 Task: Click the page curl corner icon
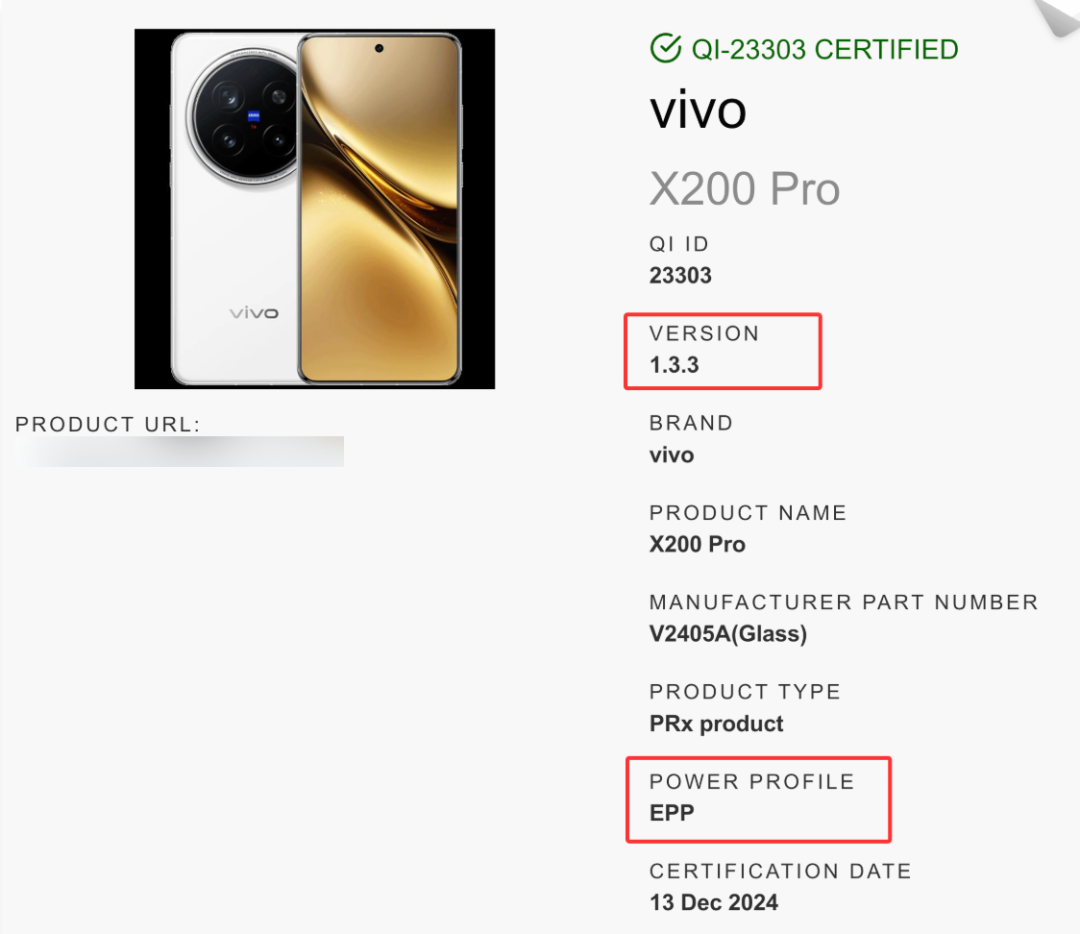click(x=1057, y=17)
